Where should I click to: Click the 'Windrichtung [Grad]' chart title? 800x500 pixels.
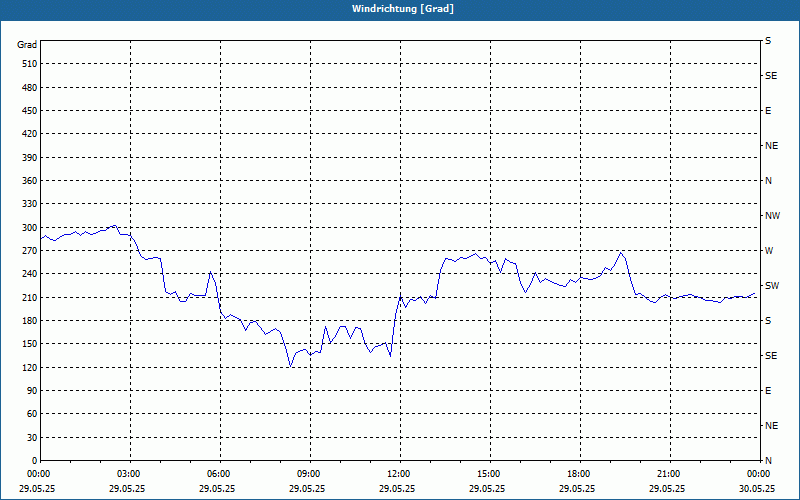click(x=403, y=9)
